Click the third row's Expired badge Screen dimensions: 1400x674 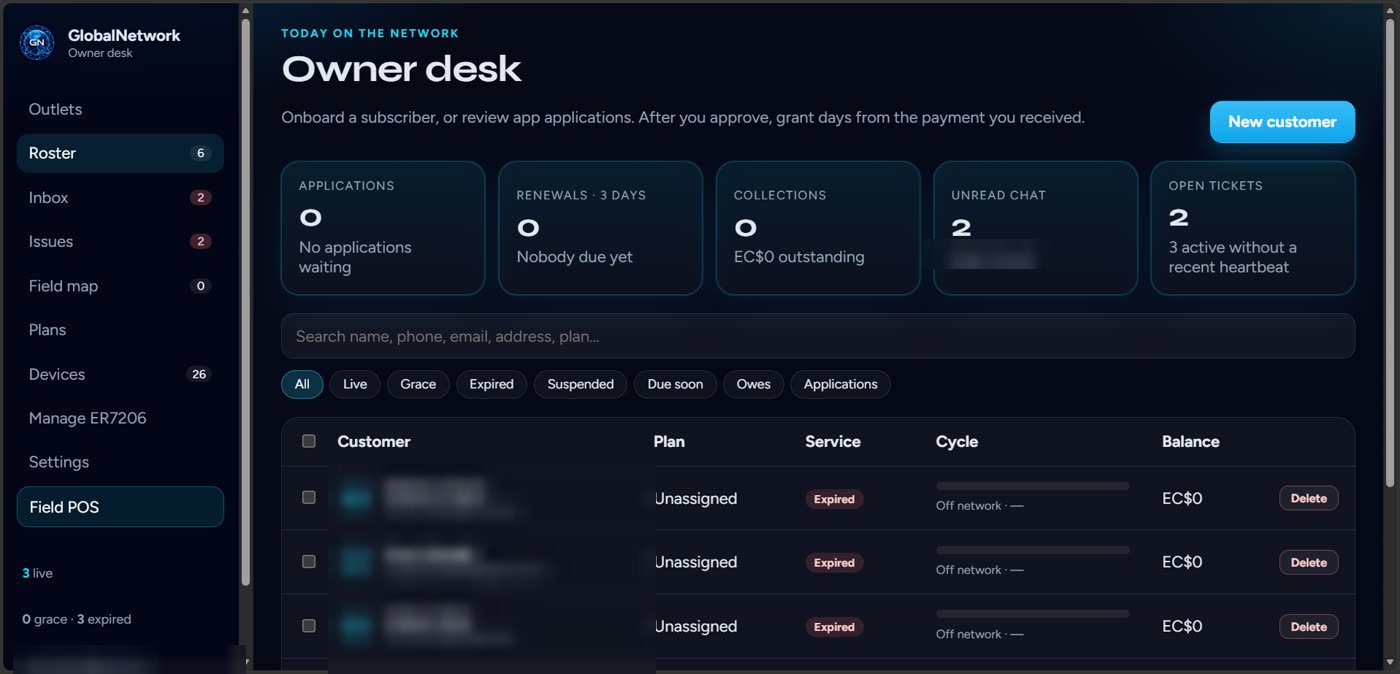834,627
